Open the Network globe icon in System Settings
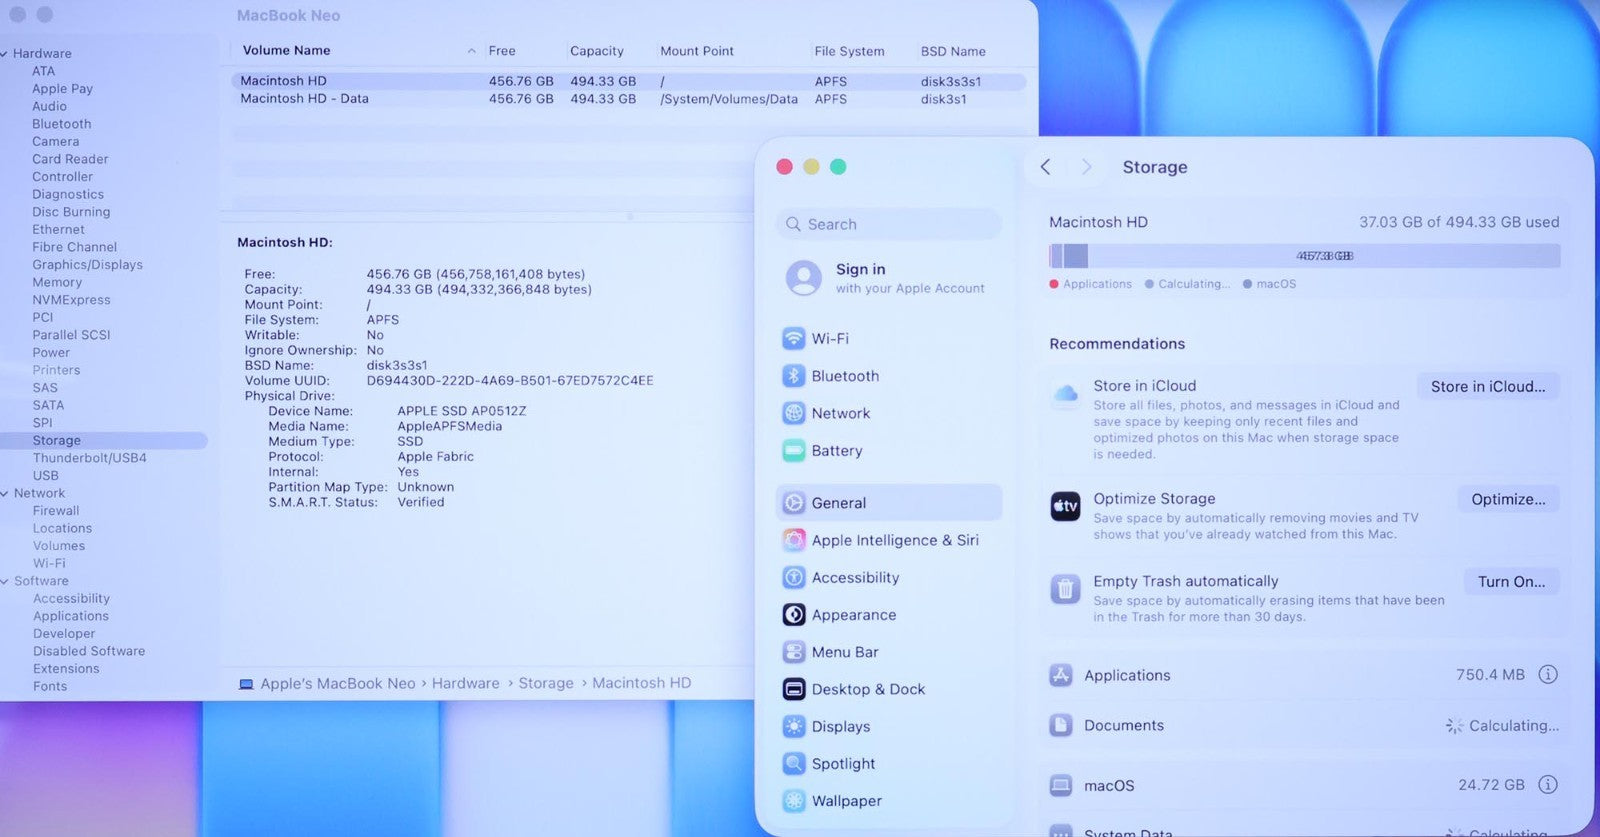 pos(794,413)
